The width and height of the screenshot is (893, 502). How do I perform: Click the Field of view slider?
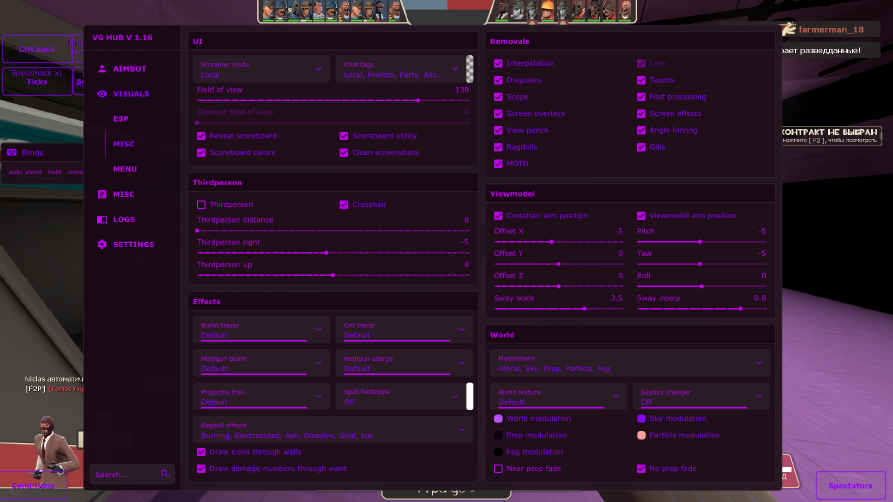point(333,100)
